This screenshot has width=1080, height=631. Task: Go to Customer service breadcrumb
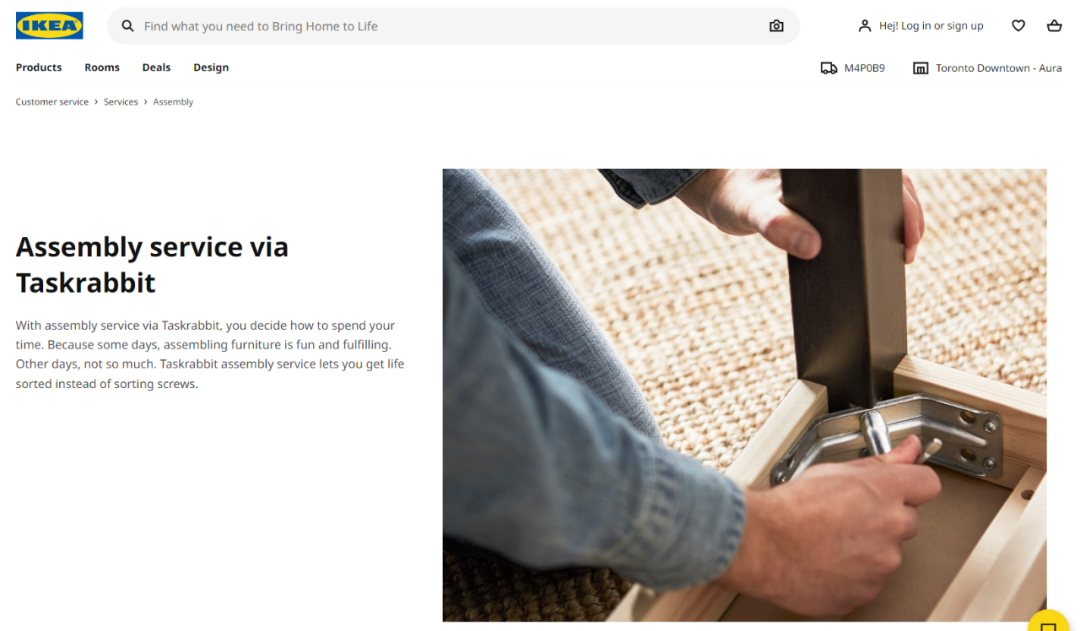52,102
